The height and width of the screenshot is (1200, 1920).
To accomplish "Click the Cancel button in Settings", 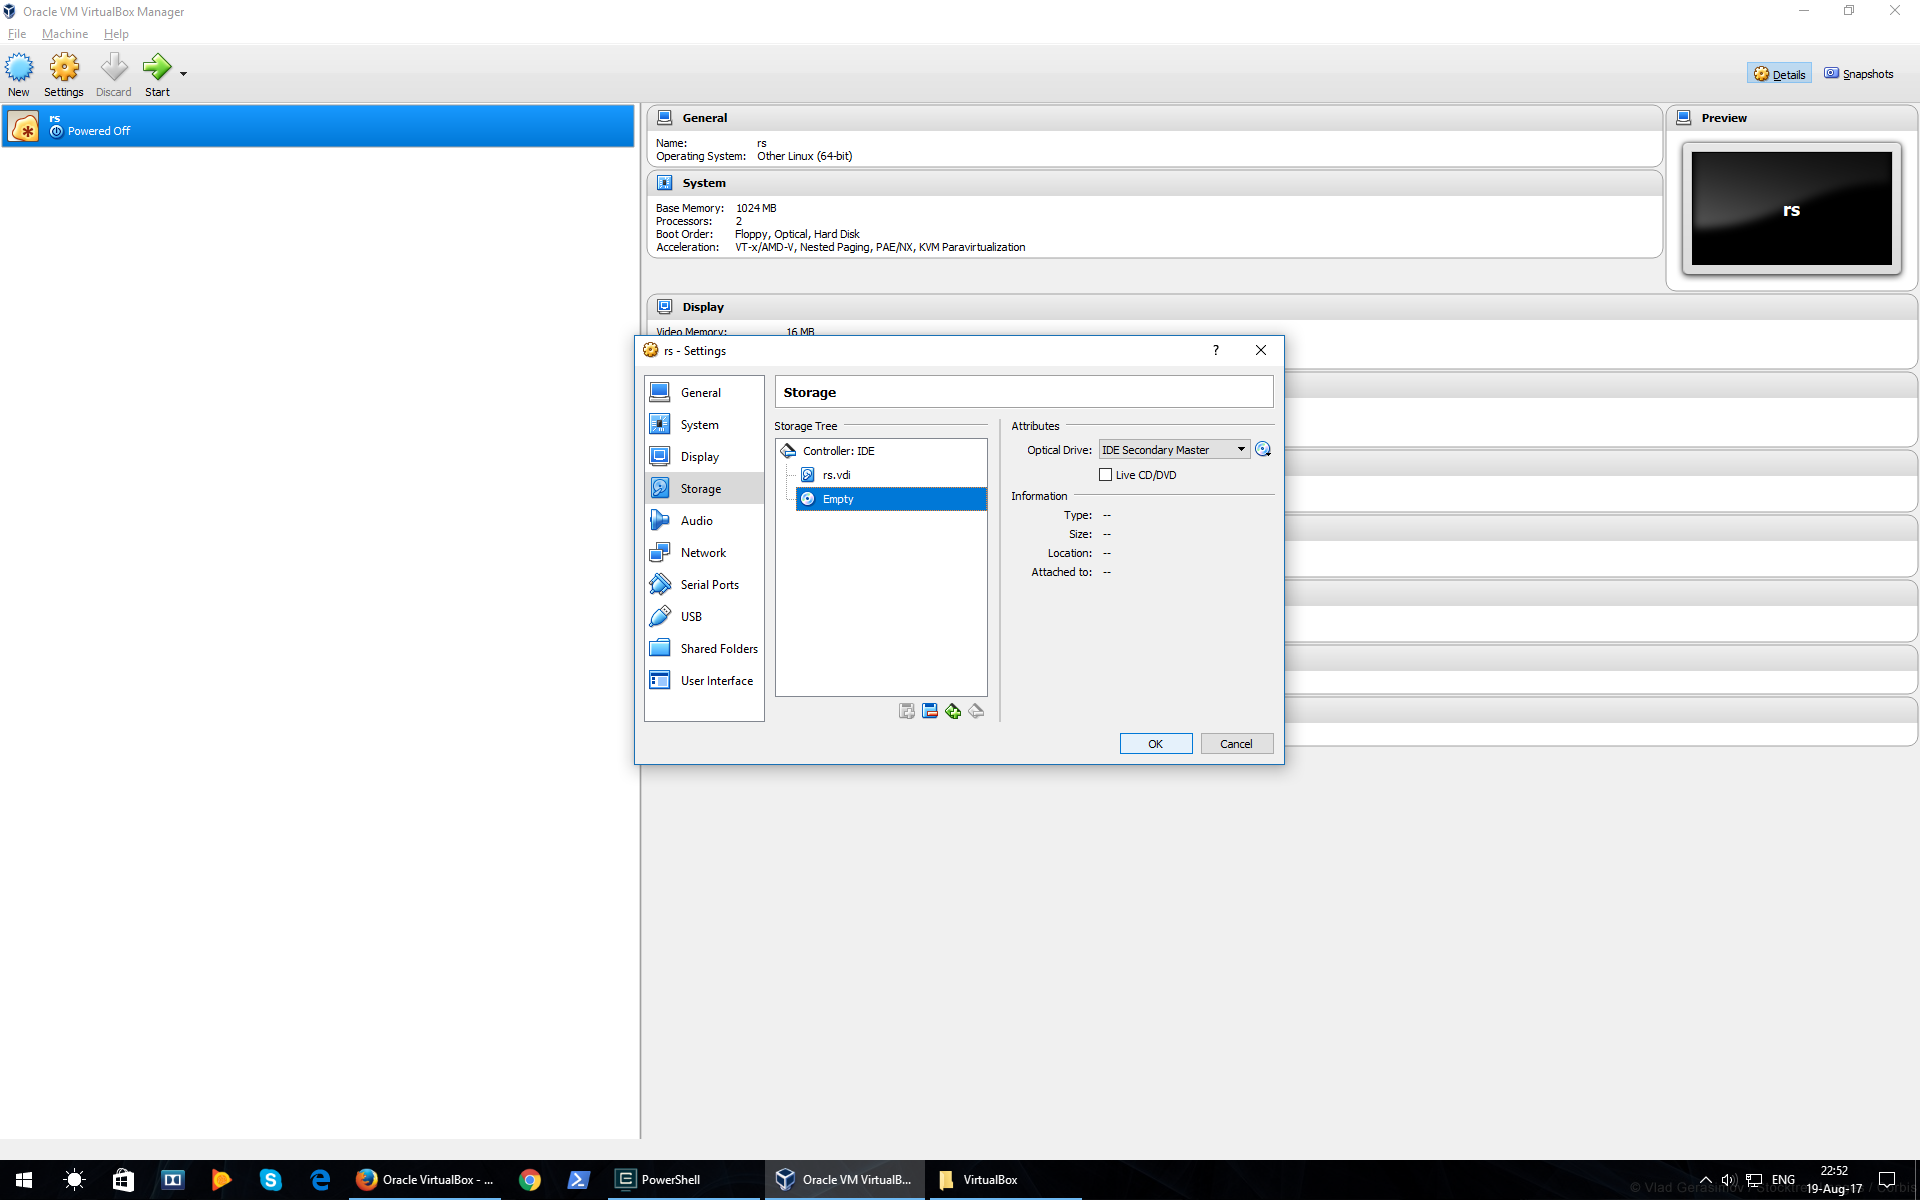I will [1236, 744].
